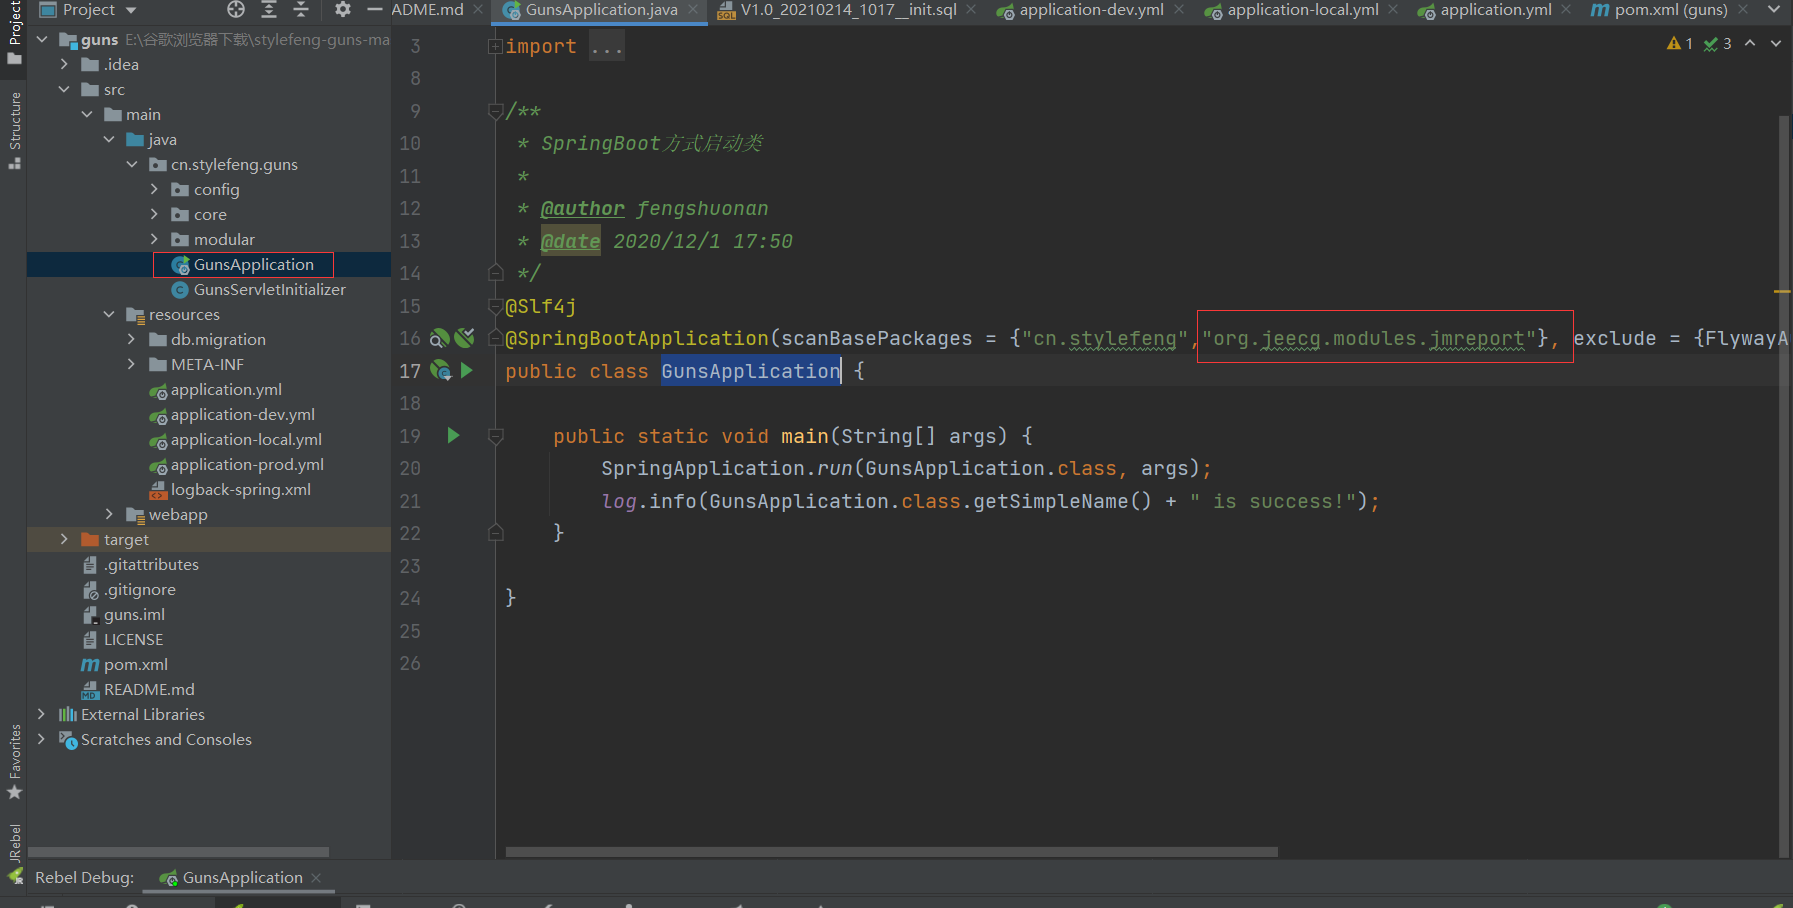Select LICENSE file in tree
This screenshot has width=1793, height=908.
(133, 640)
